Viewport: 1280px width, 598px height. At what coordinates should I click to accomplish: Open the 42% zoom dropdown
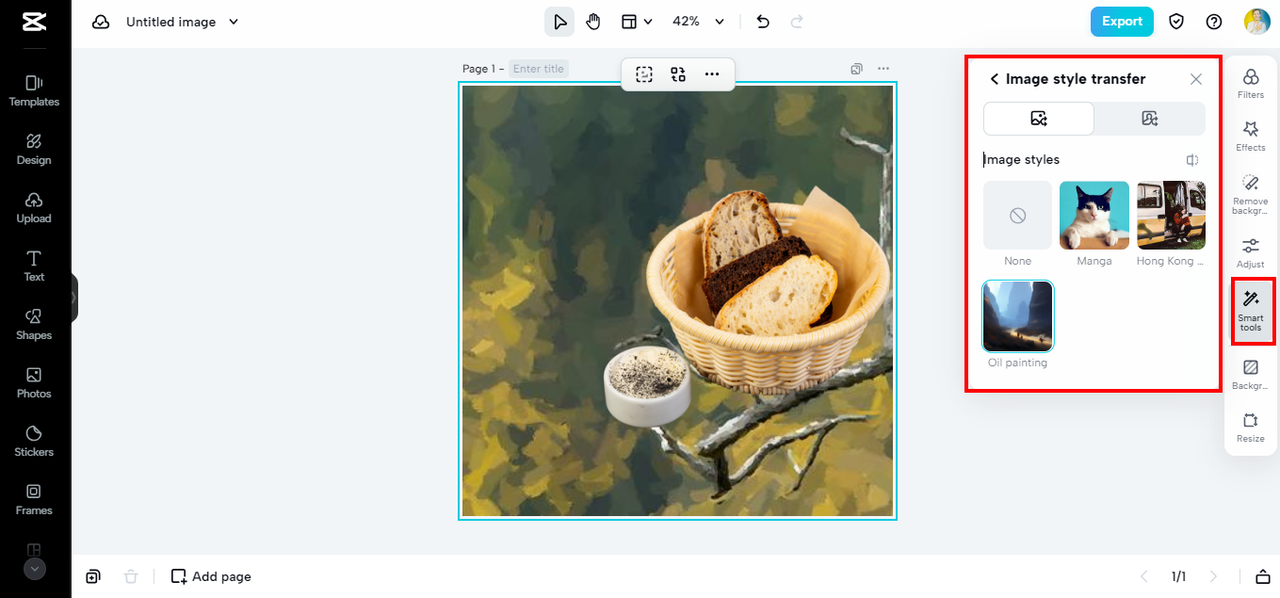pyautogui.click(x=698, y=22)
